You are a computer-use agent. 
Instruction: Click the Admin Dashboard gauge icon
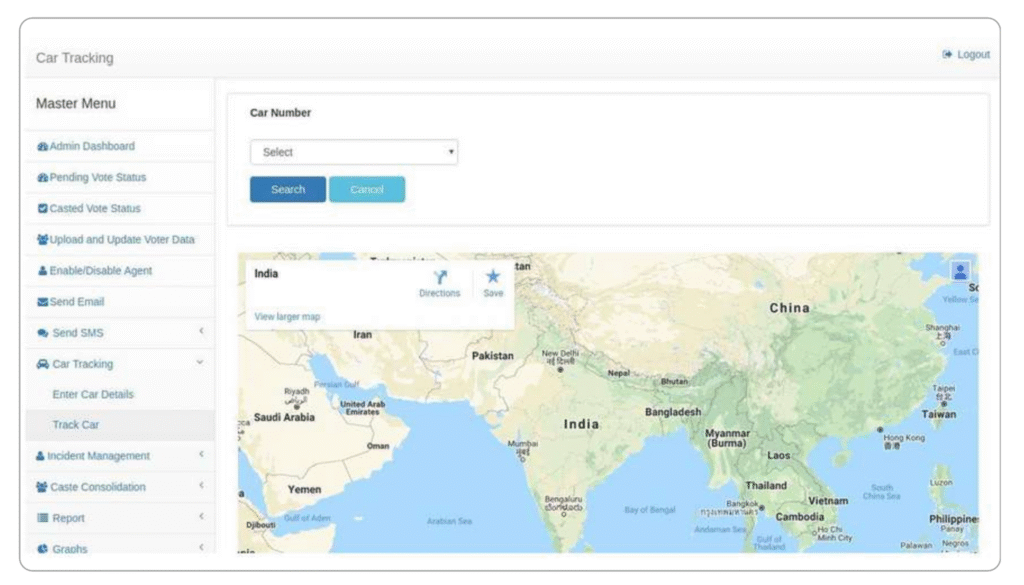click(42, 147)
